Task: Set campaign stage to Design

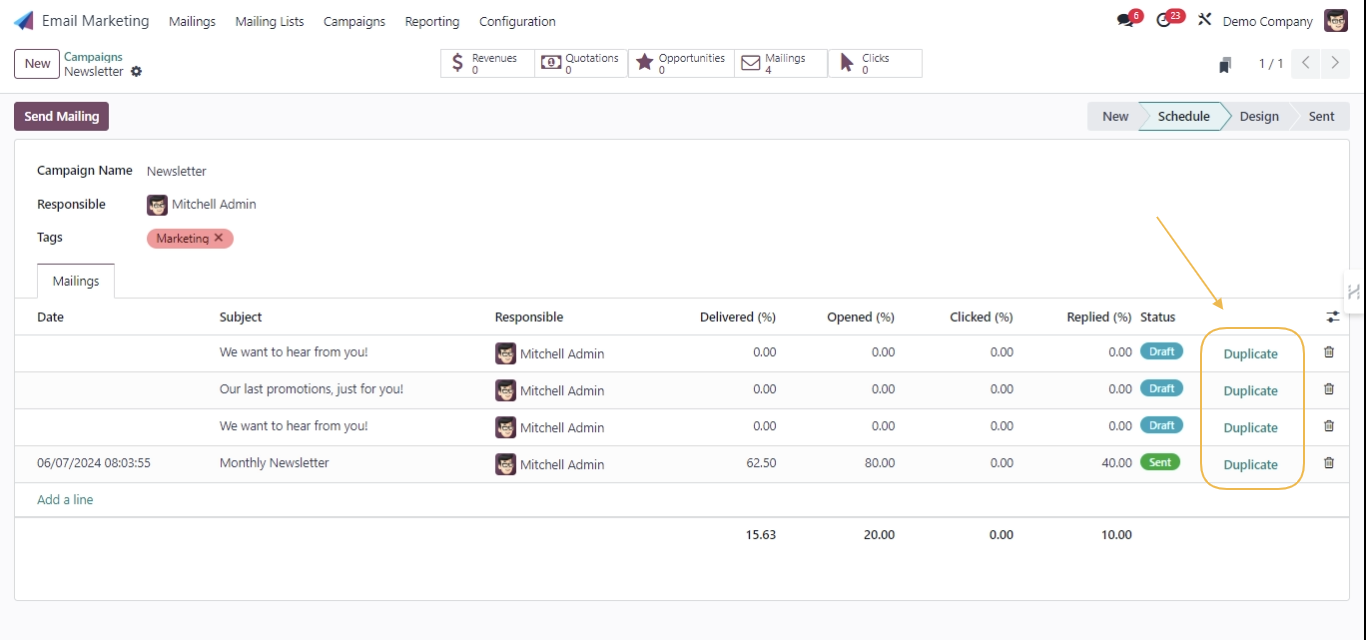Action: [1258, 116]
